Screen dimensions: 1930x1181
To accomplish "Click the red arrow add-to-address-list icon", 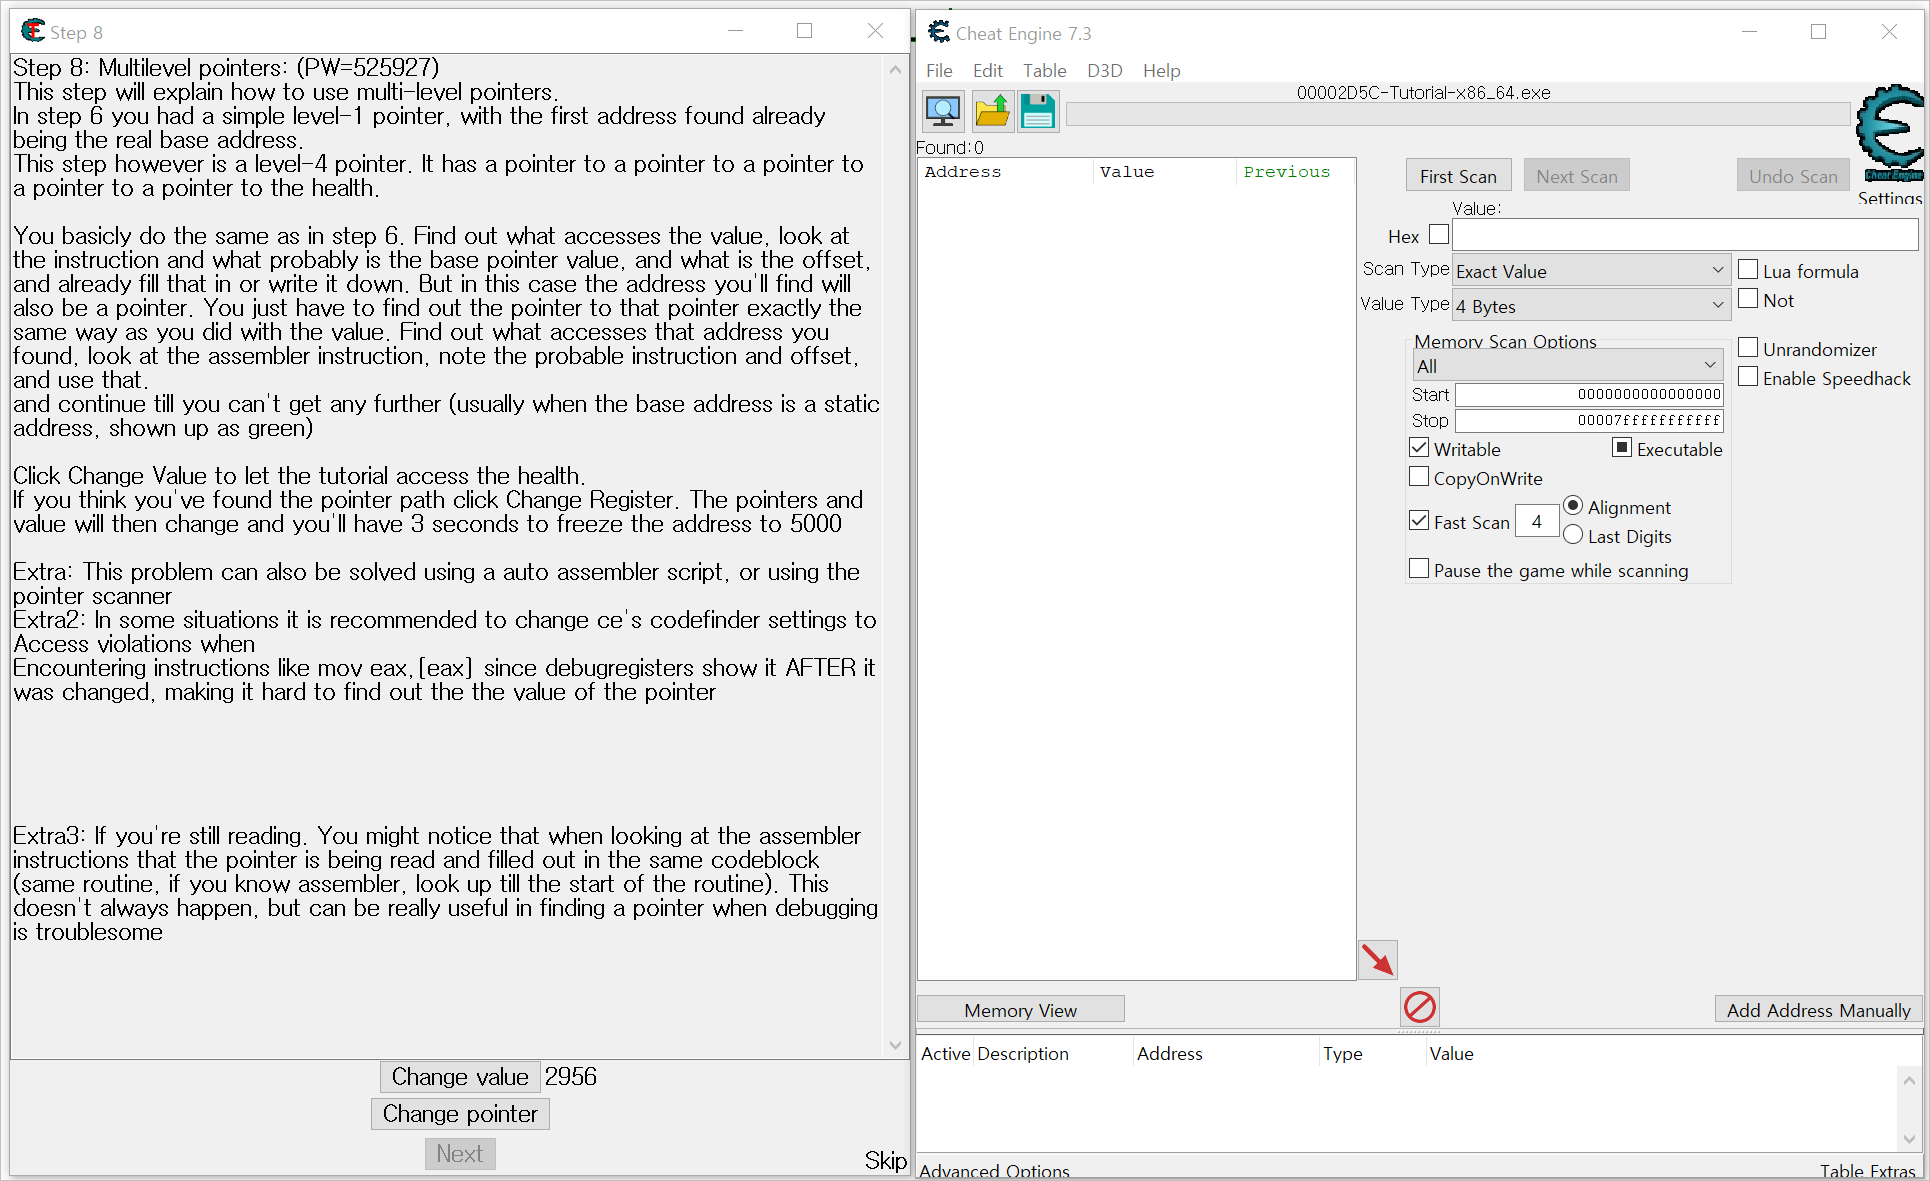I will tap(1377, 960).
